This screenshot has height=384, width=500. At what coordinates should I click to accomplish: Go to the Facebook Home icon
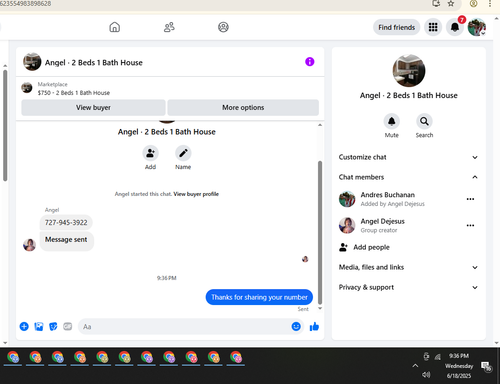click(x=114, y=27)
